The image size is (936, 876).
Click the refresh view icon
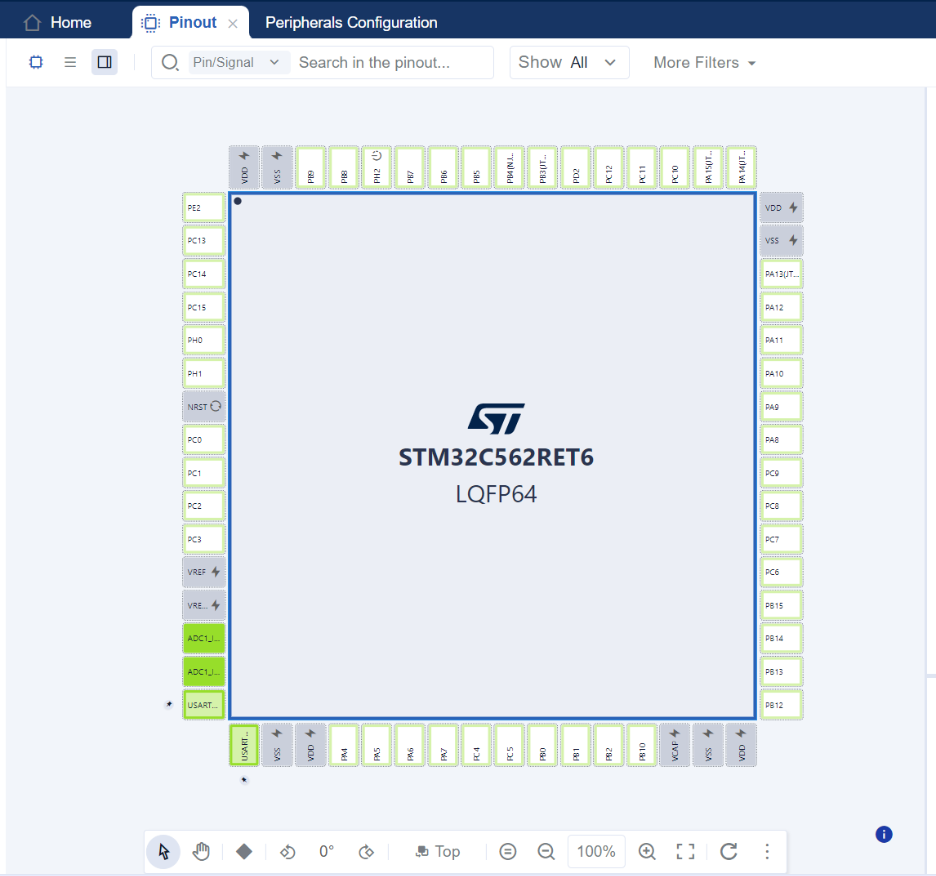(729, 852)
